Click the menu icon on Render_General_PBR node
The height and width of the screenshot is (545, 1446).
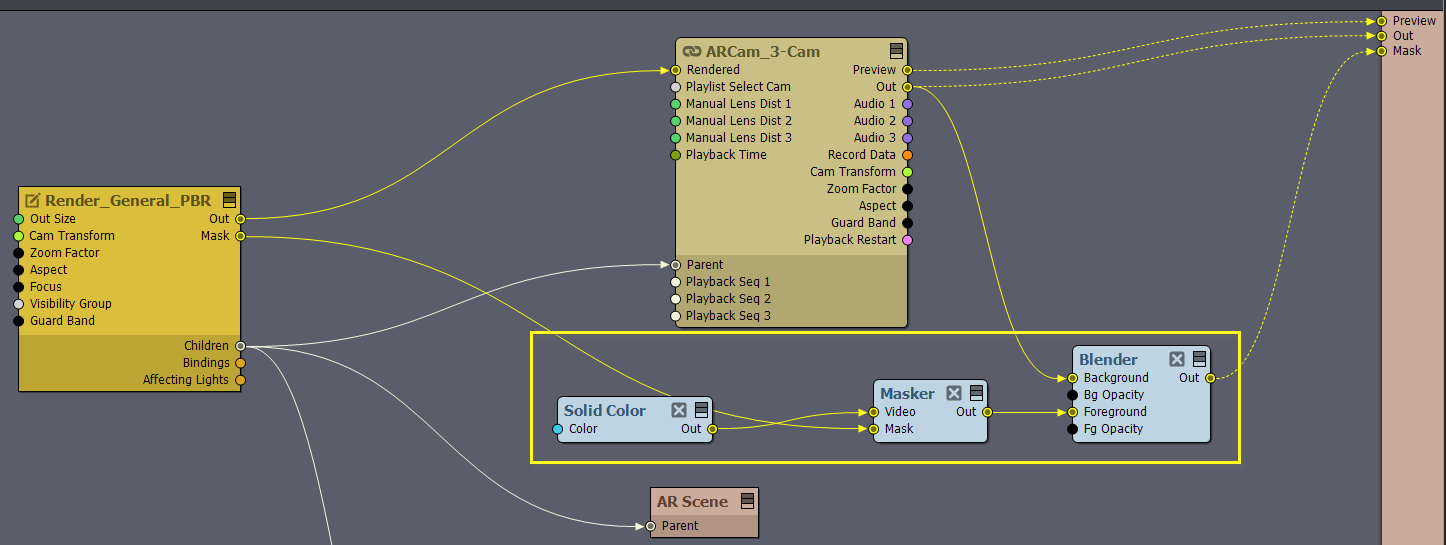point(229,200)
